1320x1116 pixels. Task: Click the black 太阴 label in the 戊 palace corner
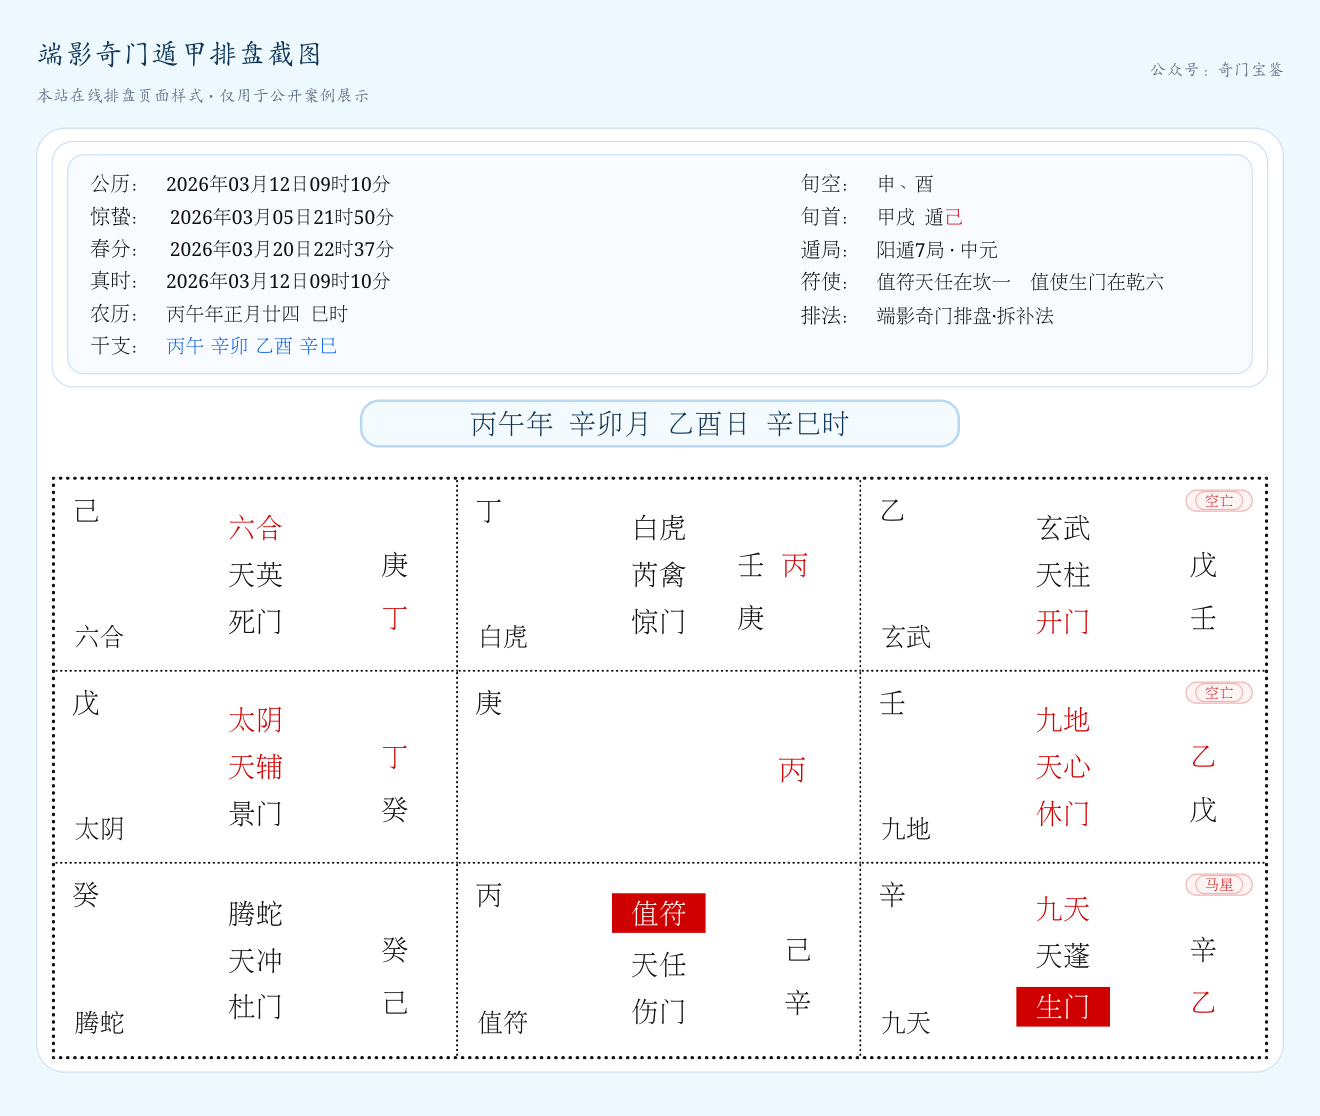click(x=100, y=829)
